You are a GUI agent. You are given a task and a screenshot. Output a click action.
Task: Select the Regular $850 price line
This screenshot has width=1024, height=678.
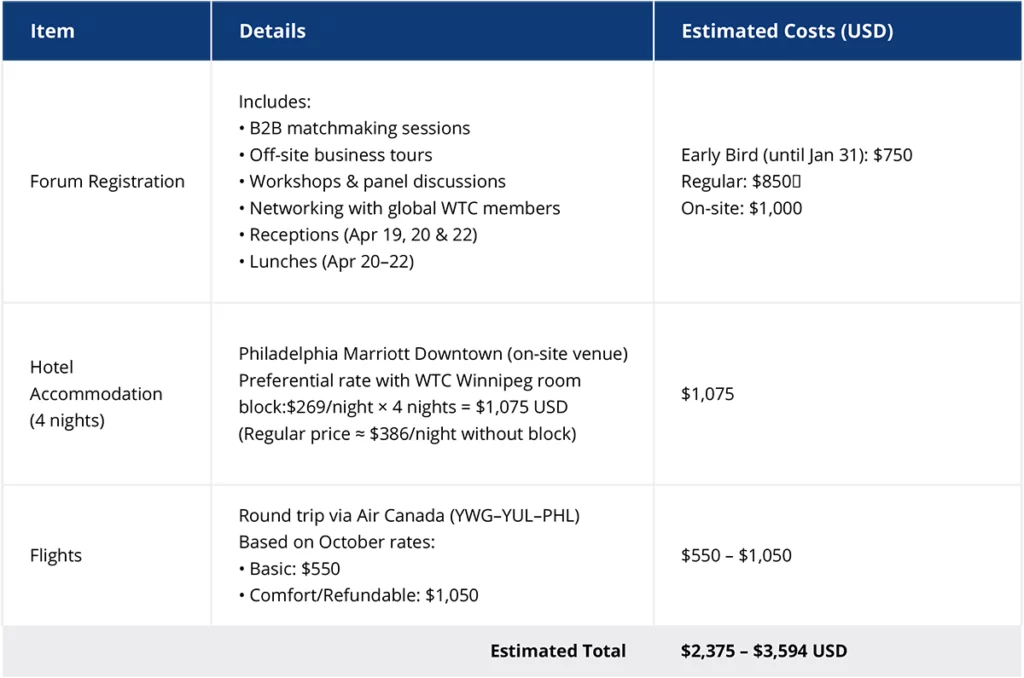(740, 181)
